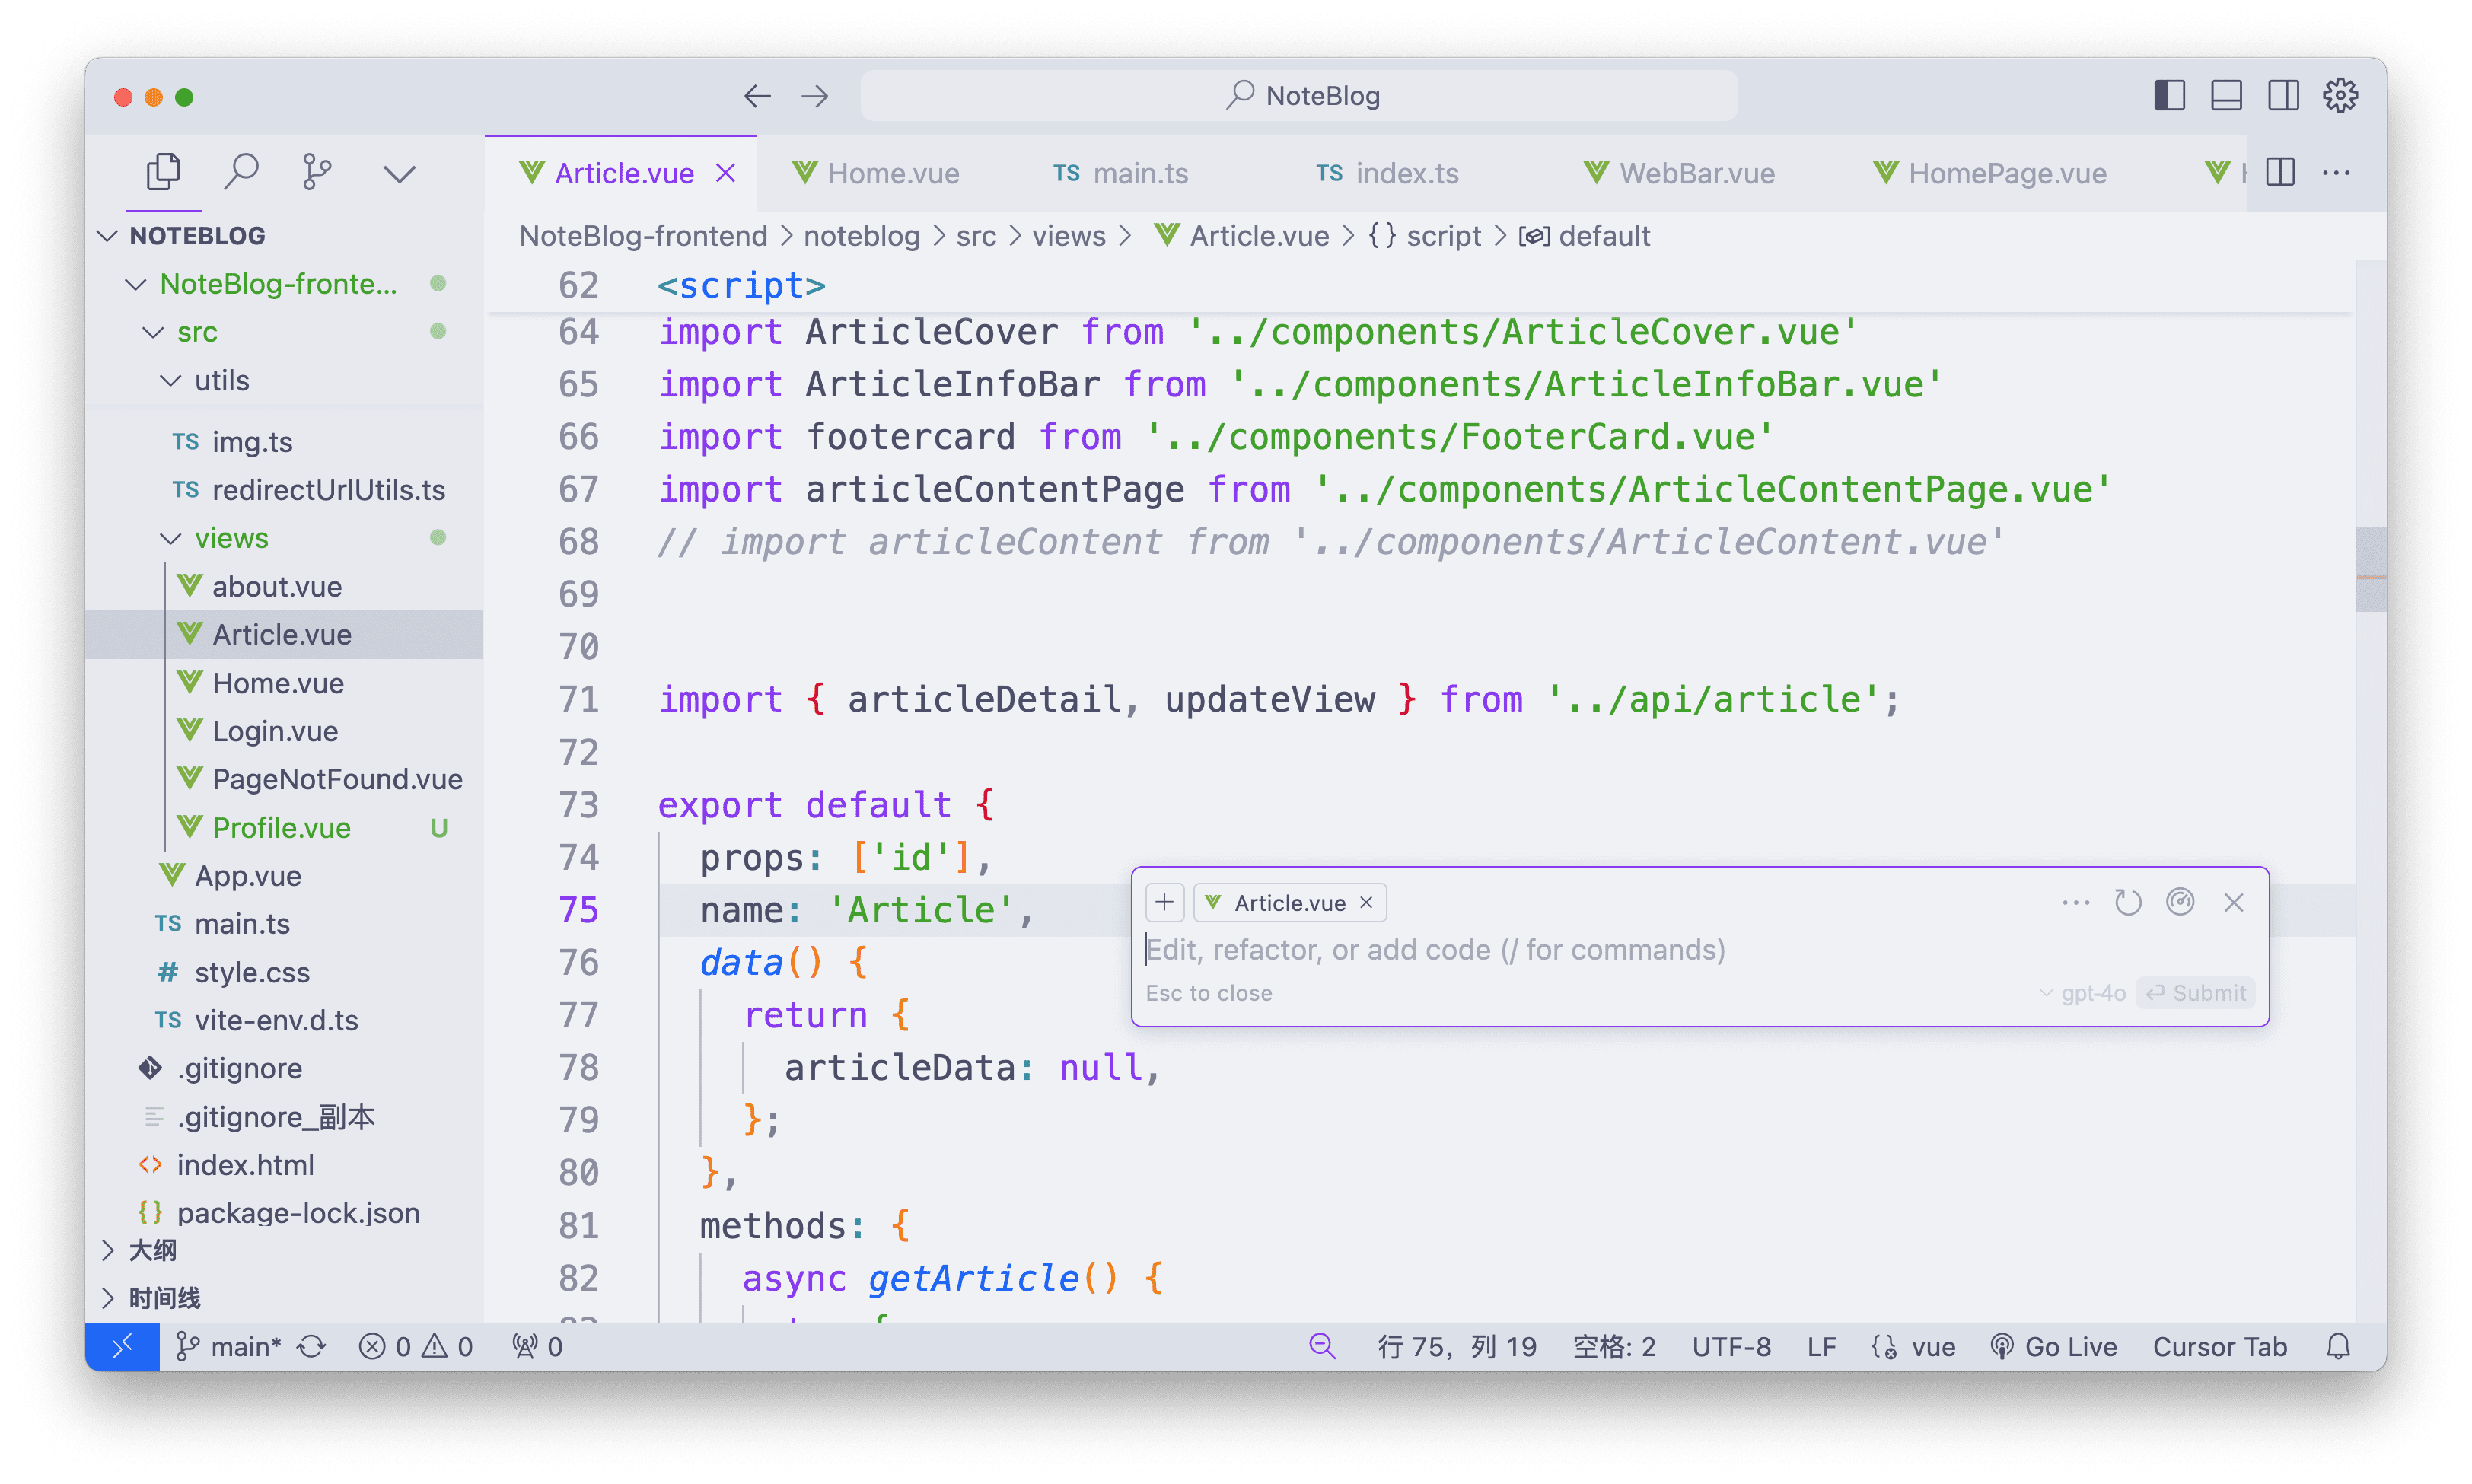This screenshot has width=2472, height=1484.
Task: Open the remote window status icon
Action: coord(122,1347)
